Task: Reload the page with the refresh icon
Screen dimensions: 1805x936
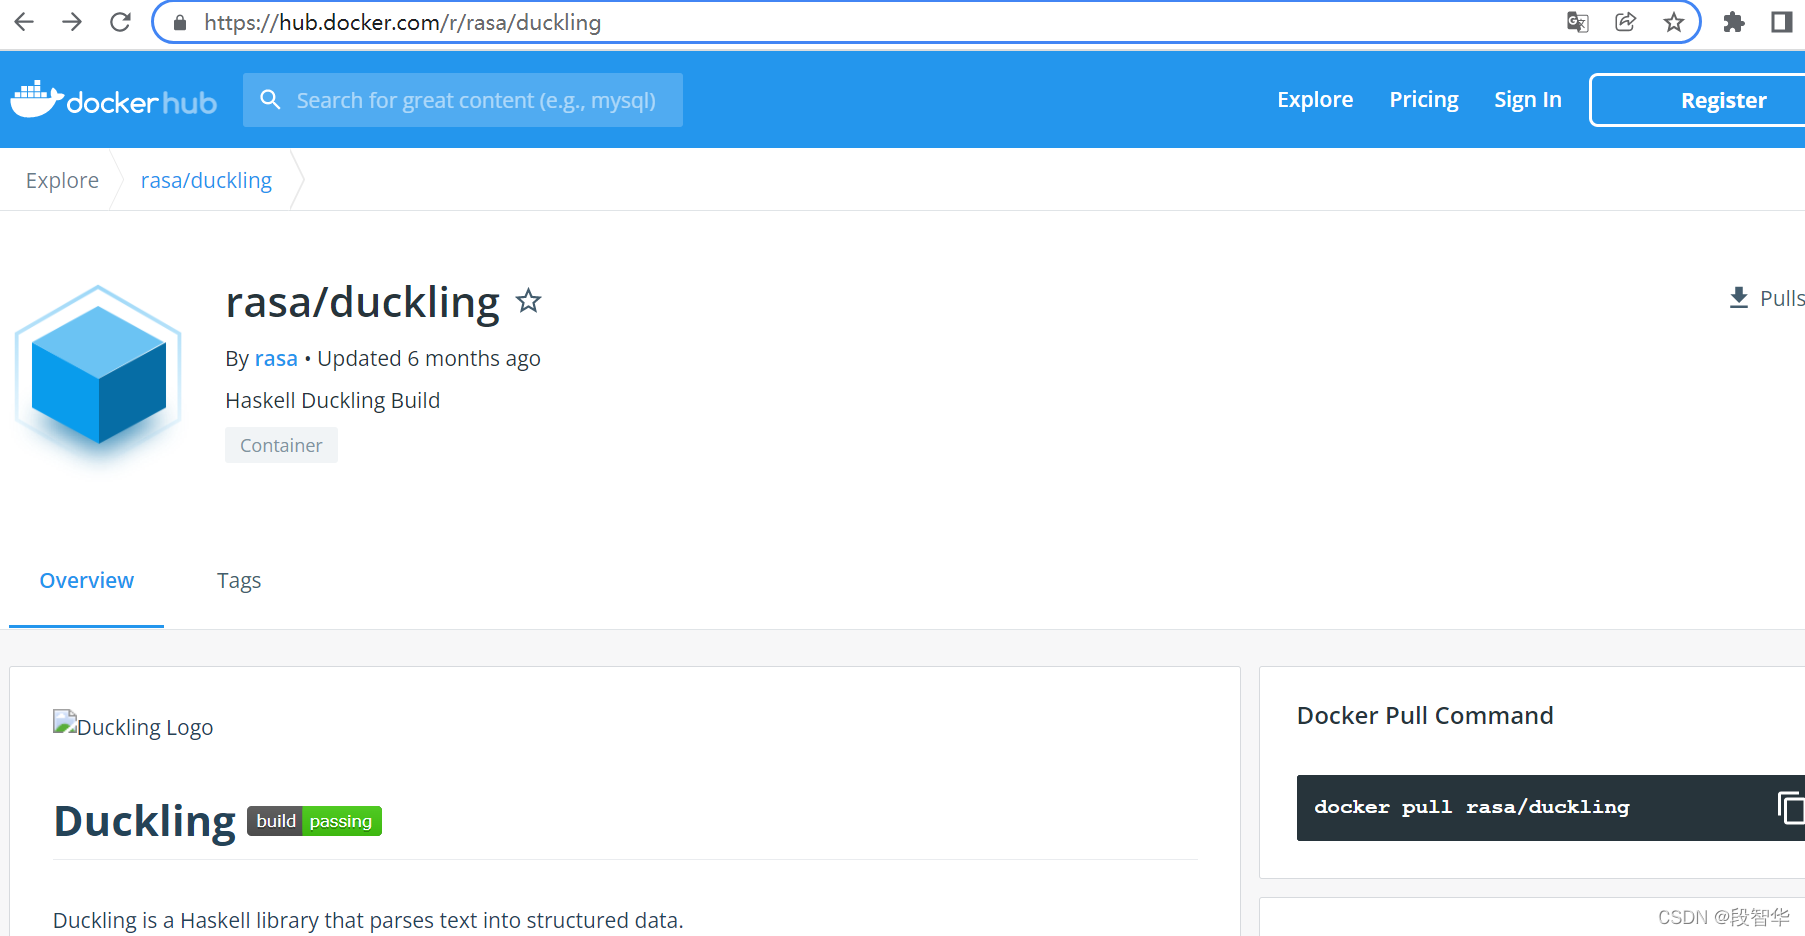Action: tap(120, 22)
